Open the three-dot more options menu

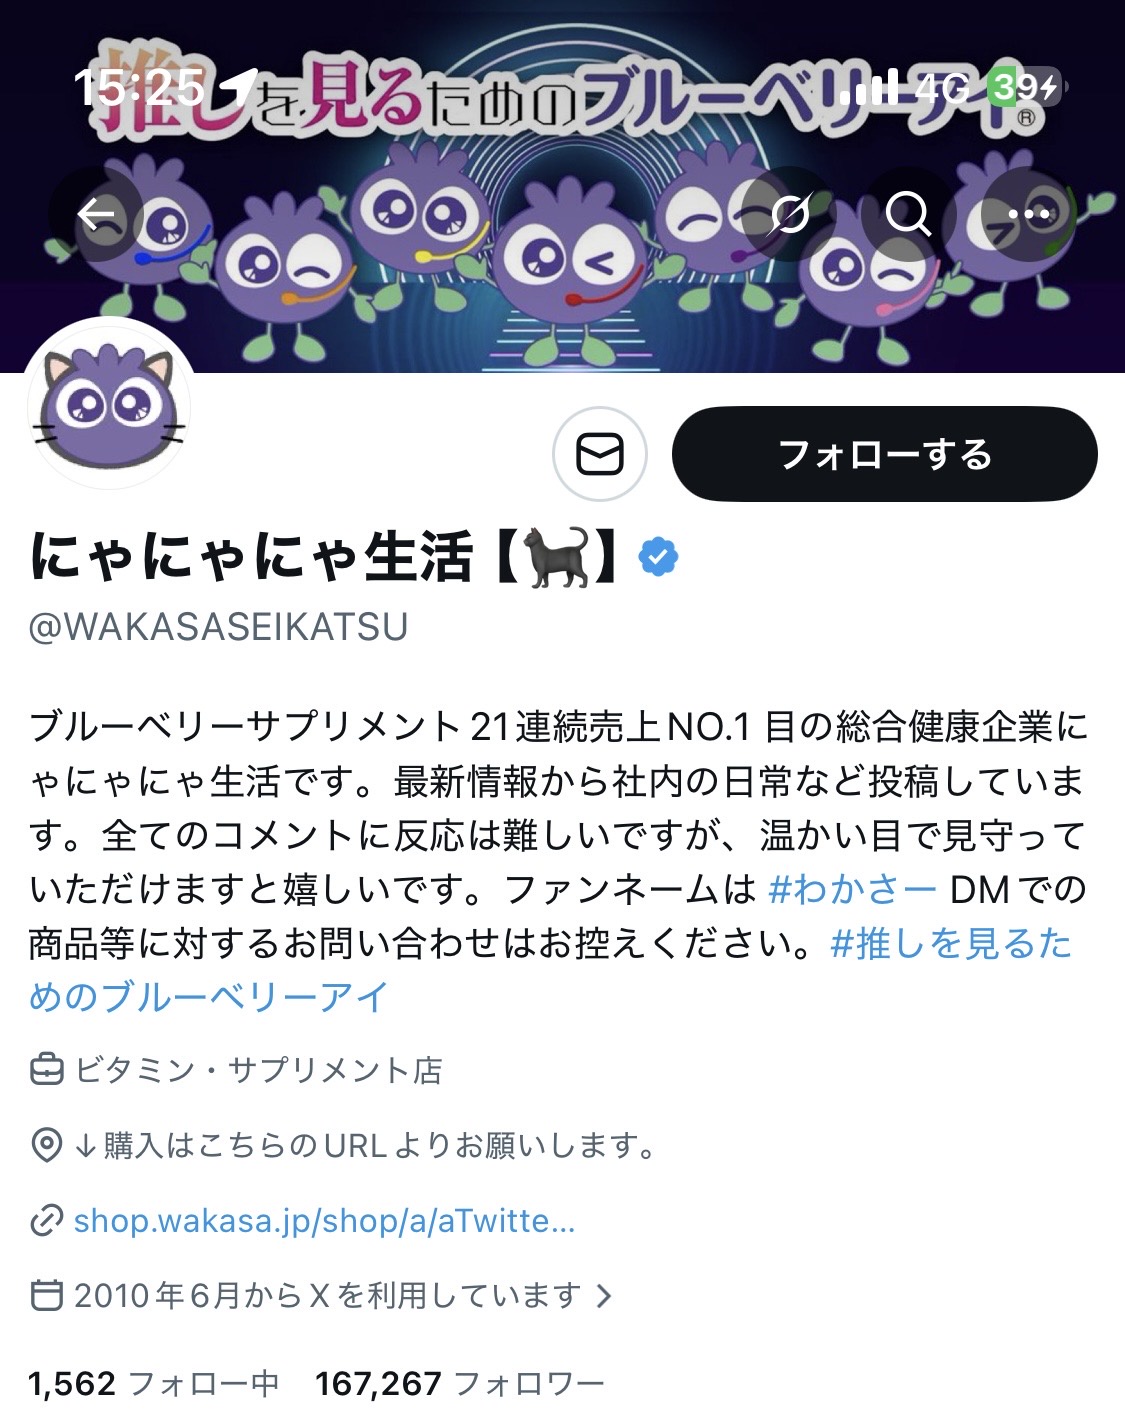(1028, 214)
